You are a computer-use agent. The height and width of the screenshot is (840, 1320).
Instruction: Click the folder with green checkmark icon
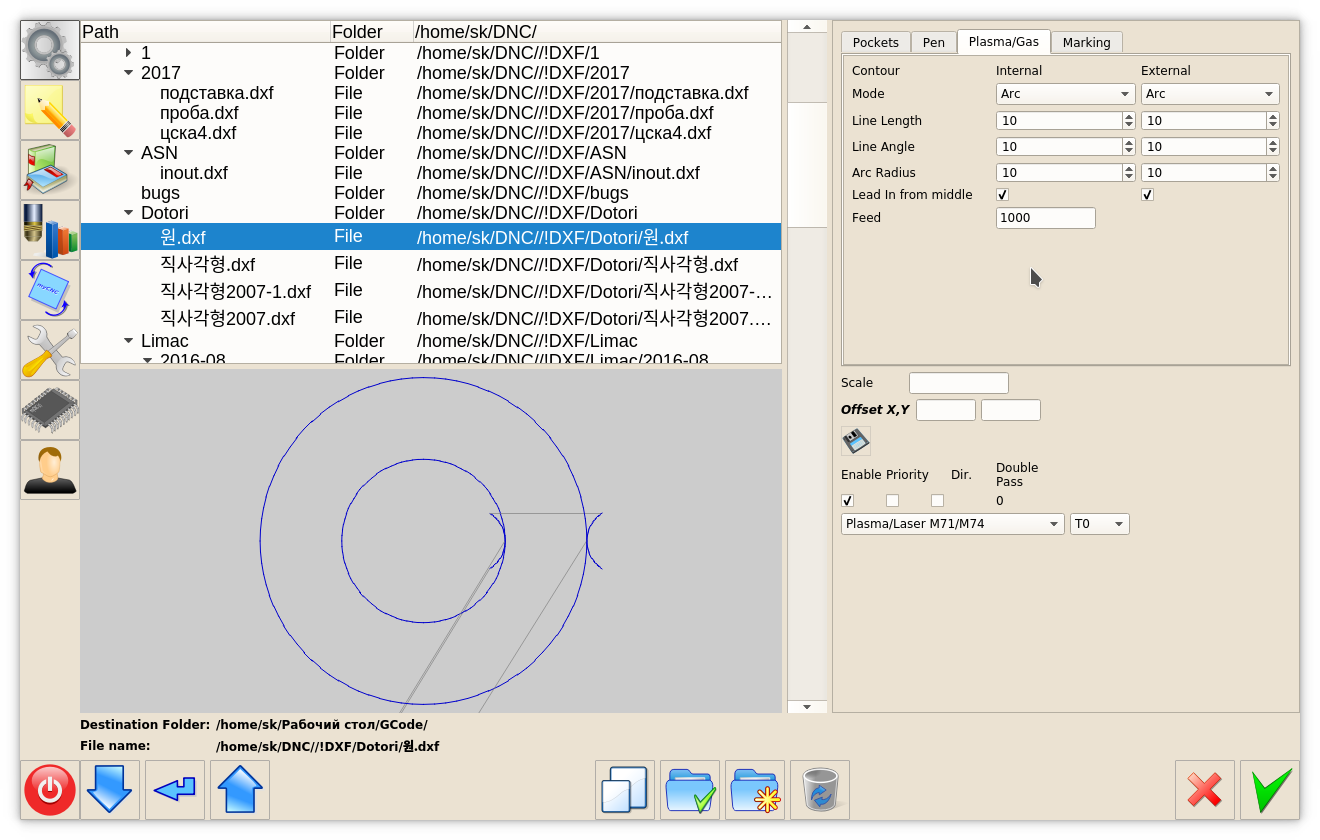click(690, 790)
